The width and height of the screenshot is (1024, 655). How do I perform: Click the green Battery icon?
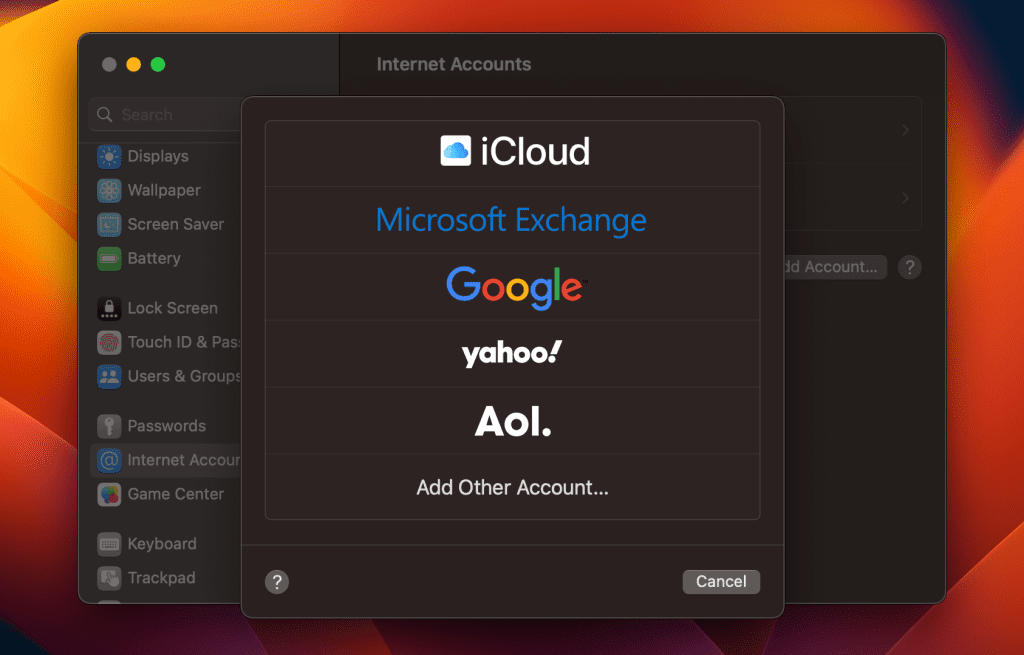click(x=109, y=259)
